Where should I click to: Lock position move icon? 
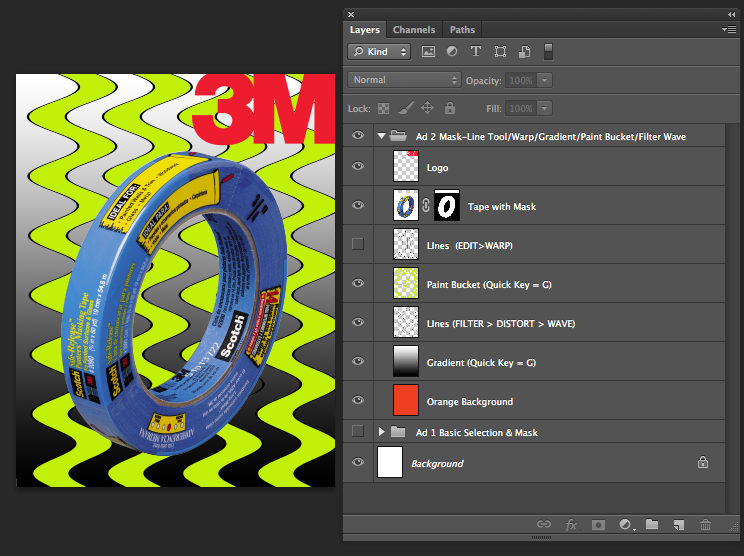click(427, 108)
